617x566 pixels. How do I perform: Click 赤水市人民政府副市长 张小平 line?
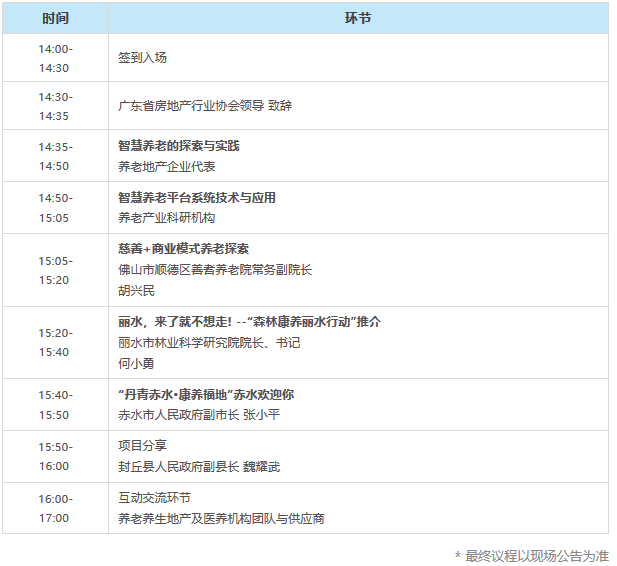pos(199,415)
